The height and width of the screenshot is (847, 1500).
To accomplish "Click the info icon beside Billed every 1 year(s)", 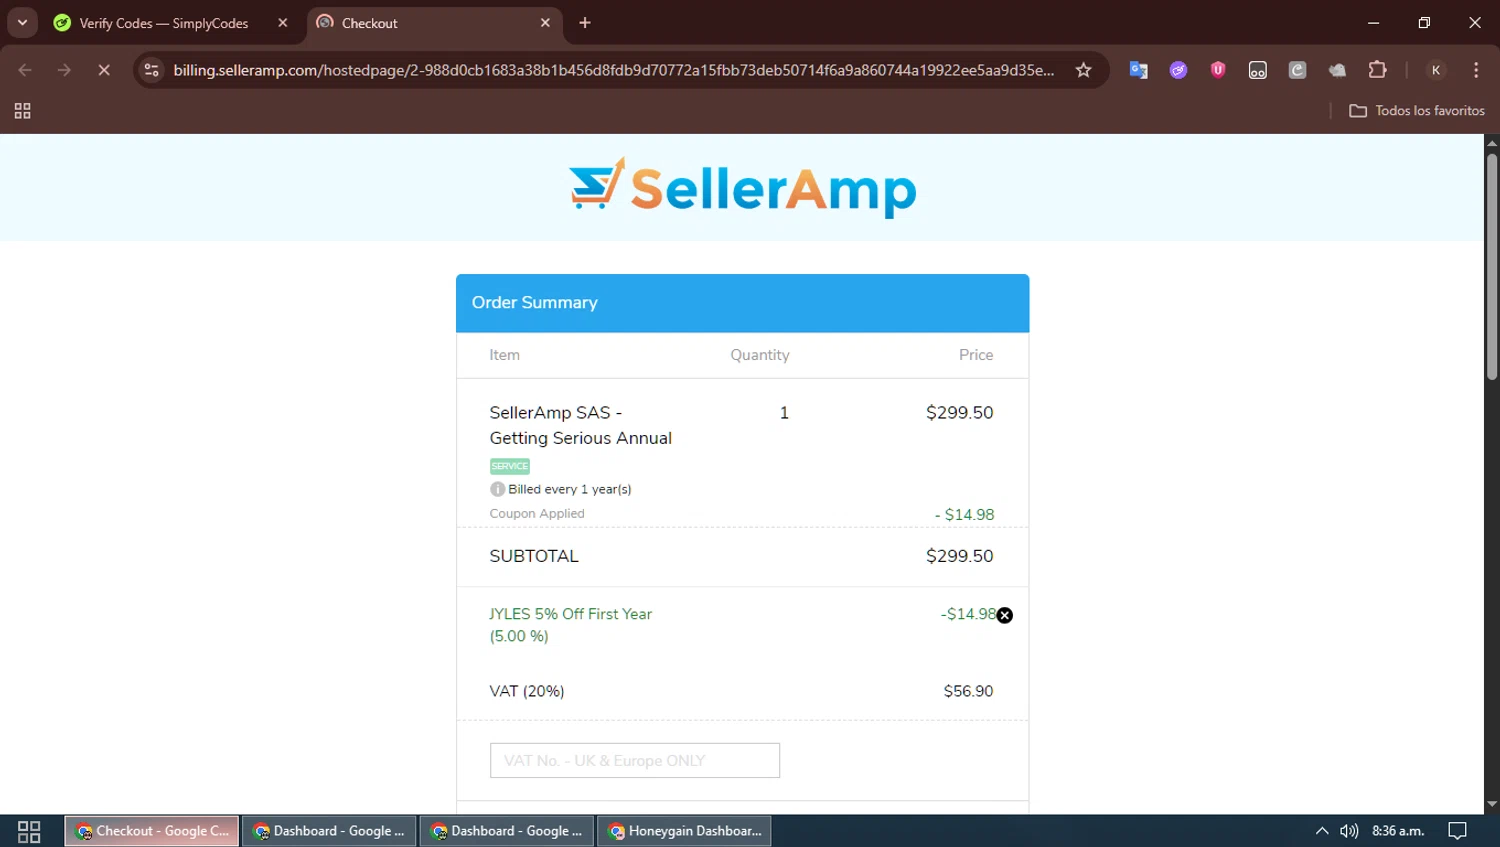I will 497,489.
